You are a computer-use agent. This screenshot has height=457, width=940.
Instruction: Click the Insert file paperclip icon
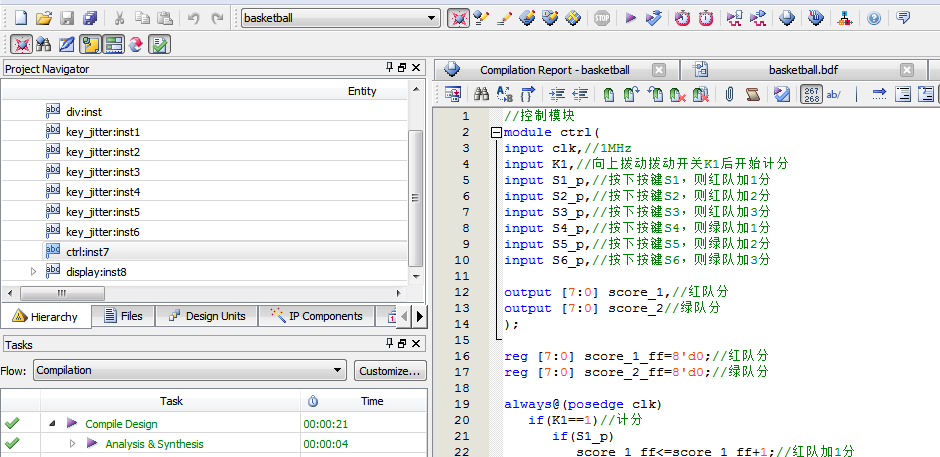730,94
